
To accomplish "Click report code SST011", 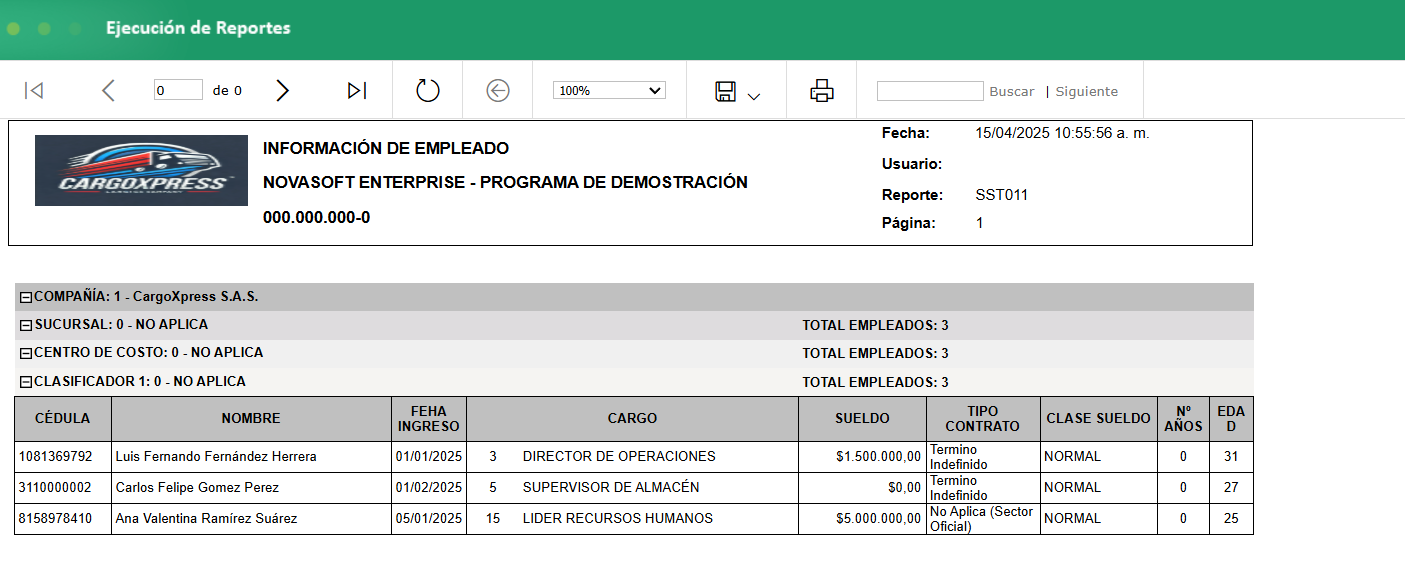I will (x=1002, y=195).
